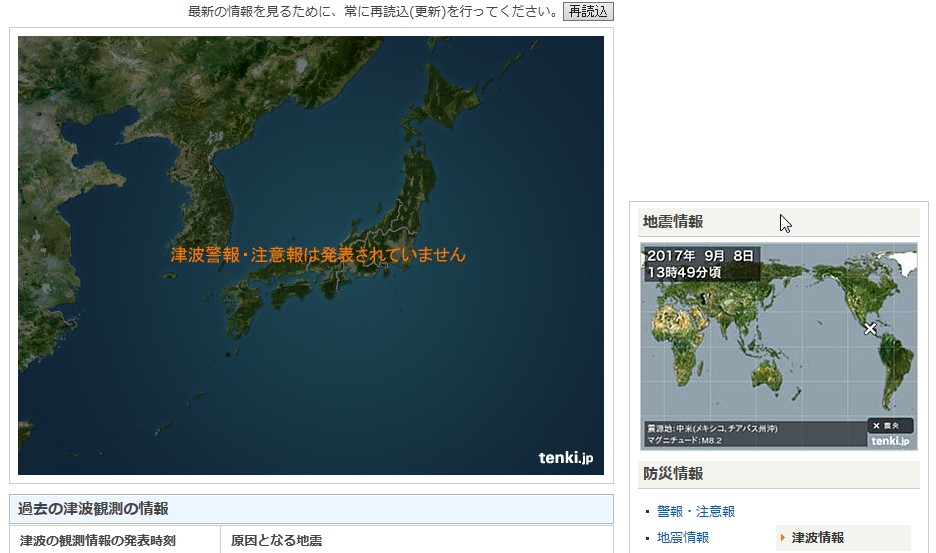Click the 地震情報 section heading
The width and height of the screenshot is (936, 553).
click(x=673, y=222)
